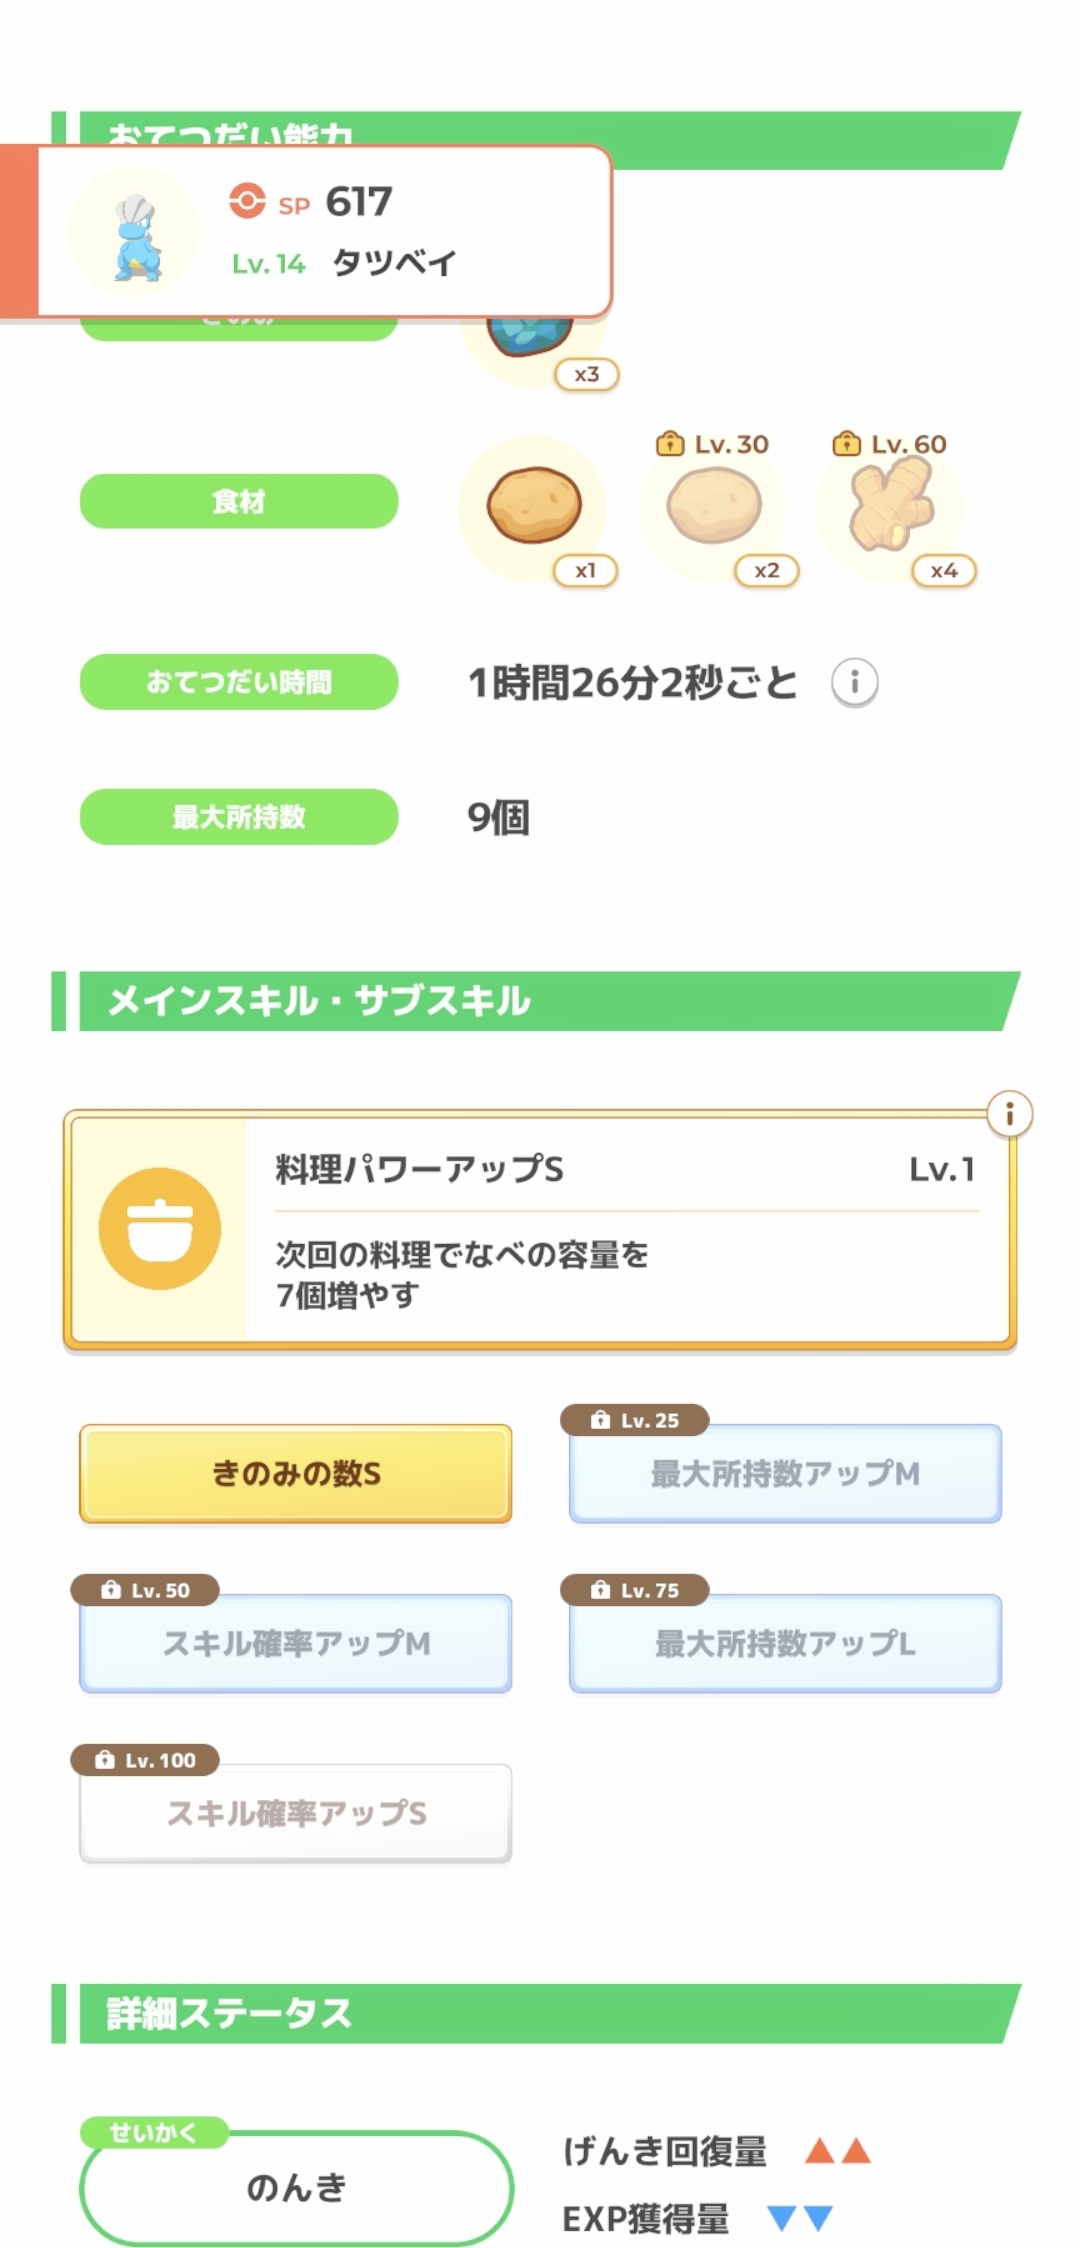The width and height of the screenshot is (1080, 2248).
Task: Select the きのみの数S sub skill
Action: (296, 1474)
